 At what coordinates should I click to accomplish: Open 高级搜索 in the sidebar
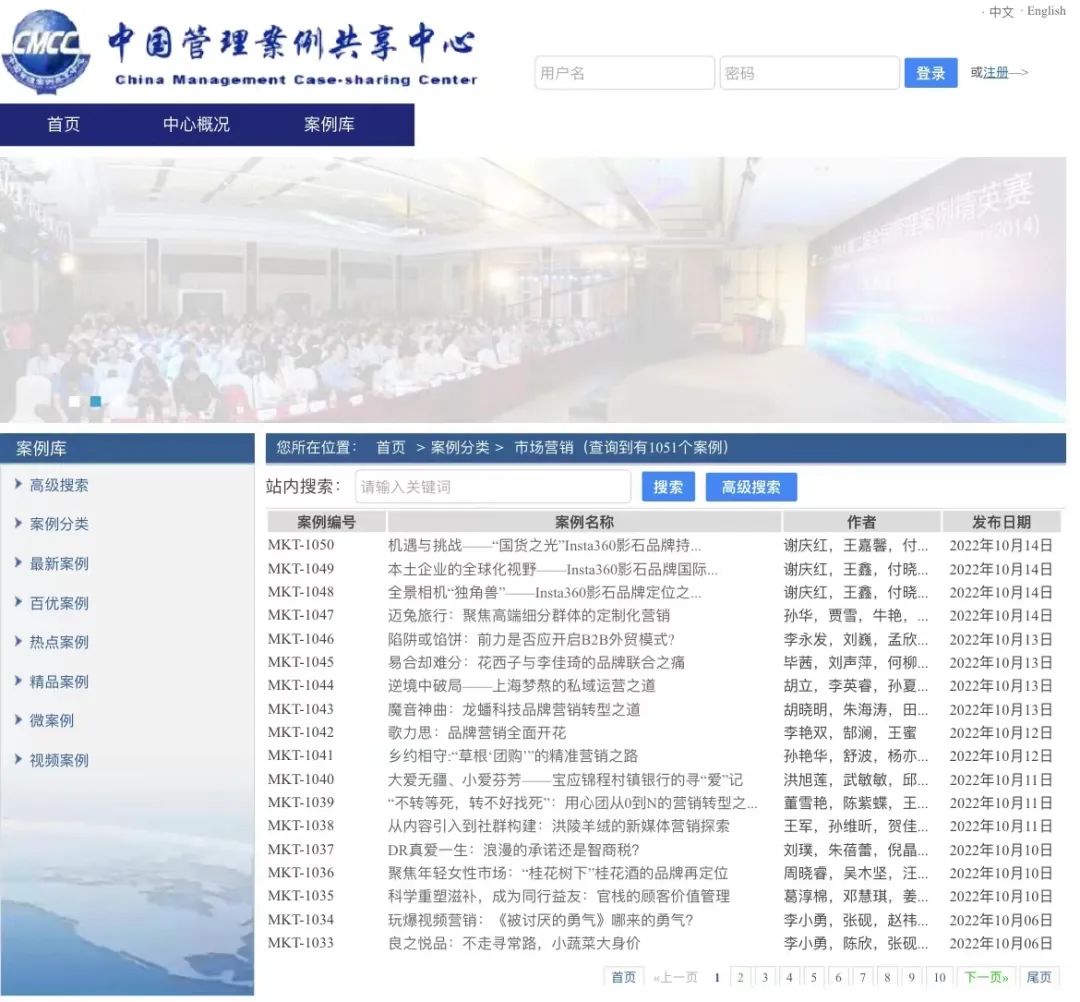coord(59,486)
